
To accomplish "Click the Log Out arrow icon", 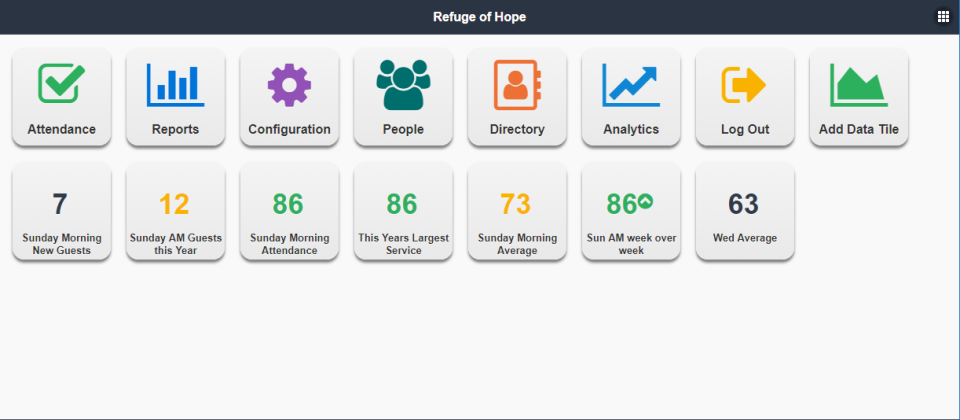I will (744, 85).
